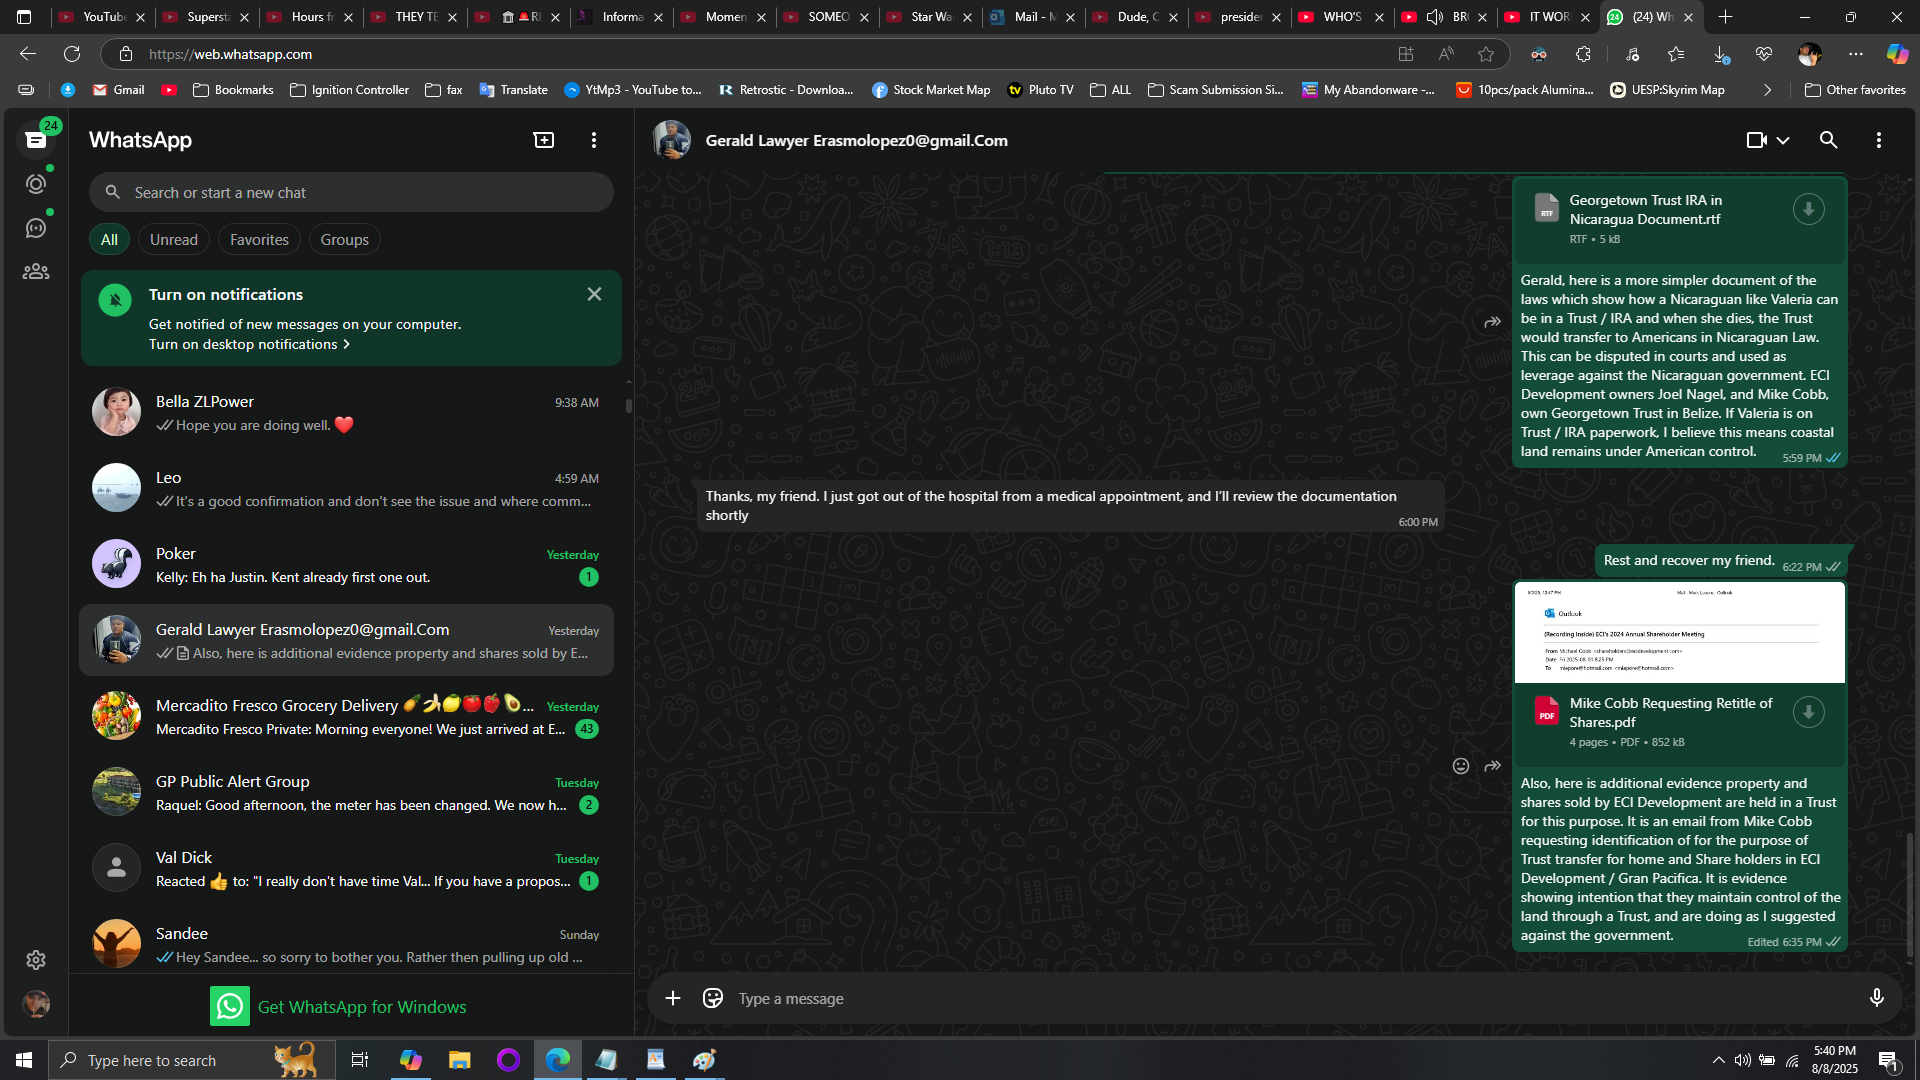Click the chat conversation scrollbar

[1908, 895]
